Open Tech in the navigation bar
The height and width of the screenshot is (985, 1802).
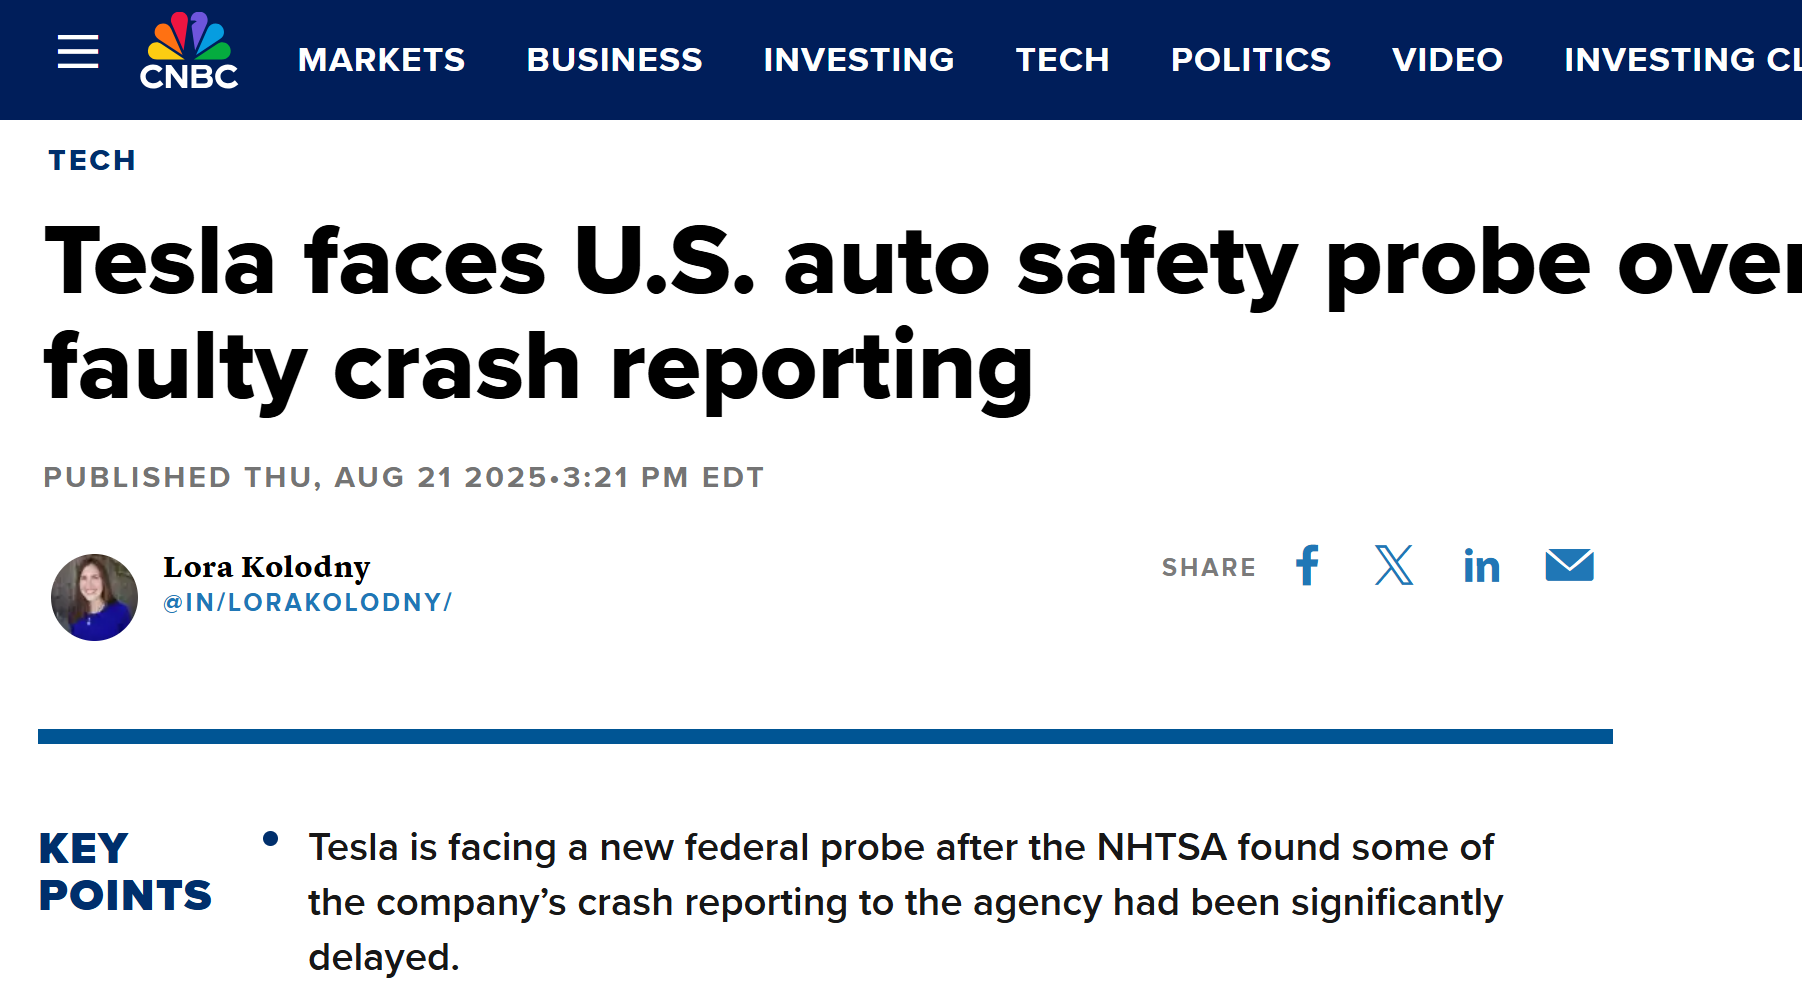point(1062,60)
